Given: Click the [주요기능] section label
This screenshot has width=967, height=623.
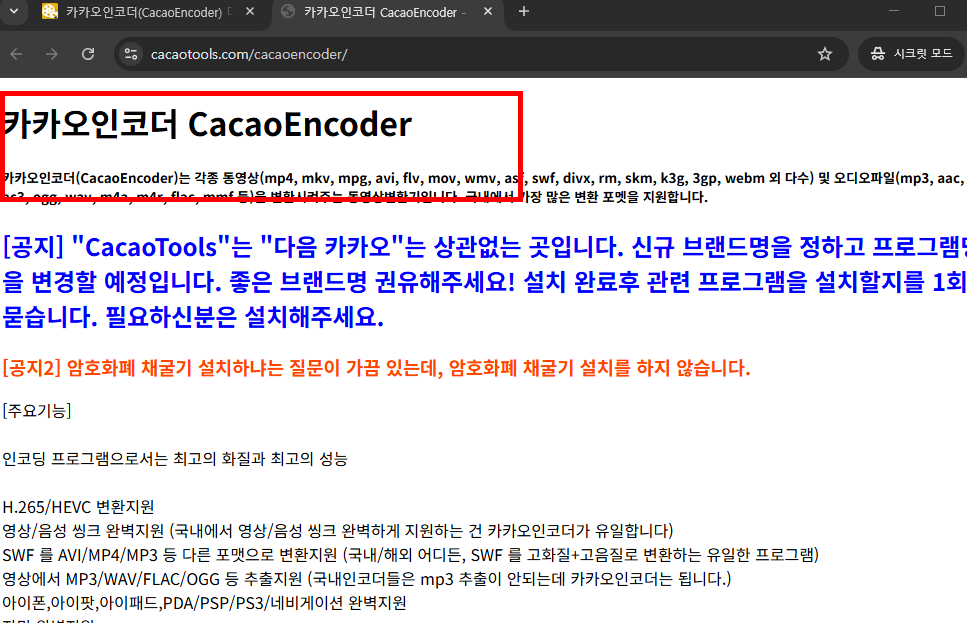Looking at the screenshot, I should [38, 410].
